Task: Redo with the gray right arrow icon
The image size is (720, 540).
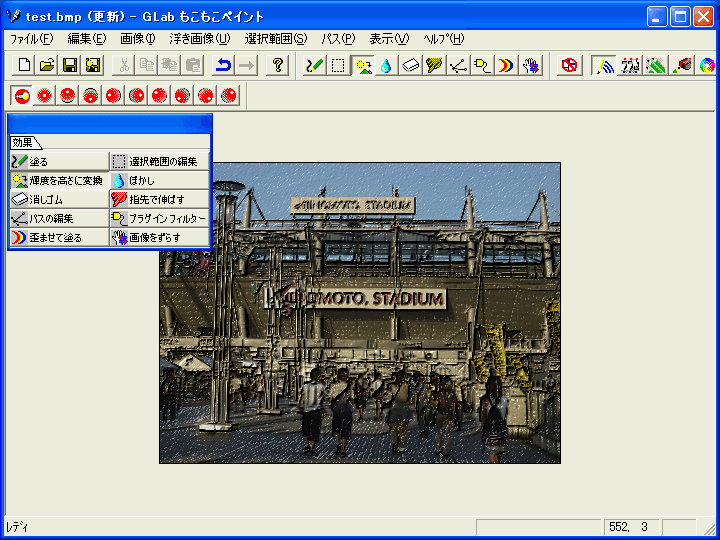Action: pos(247,66)
